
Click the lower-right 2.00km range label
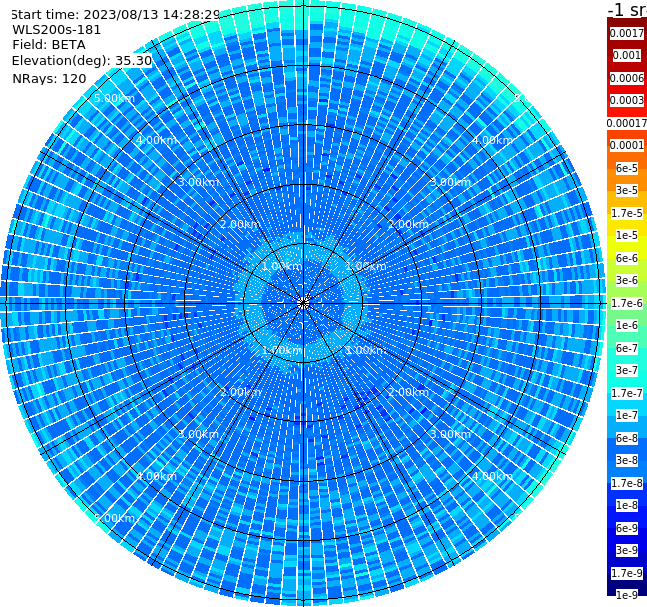coord(408,392)
